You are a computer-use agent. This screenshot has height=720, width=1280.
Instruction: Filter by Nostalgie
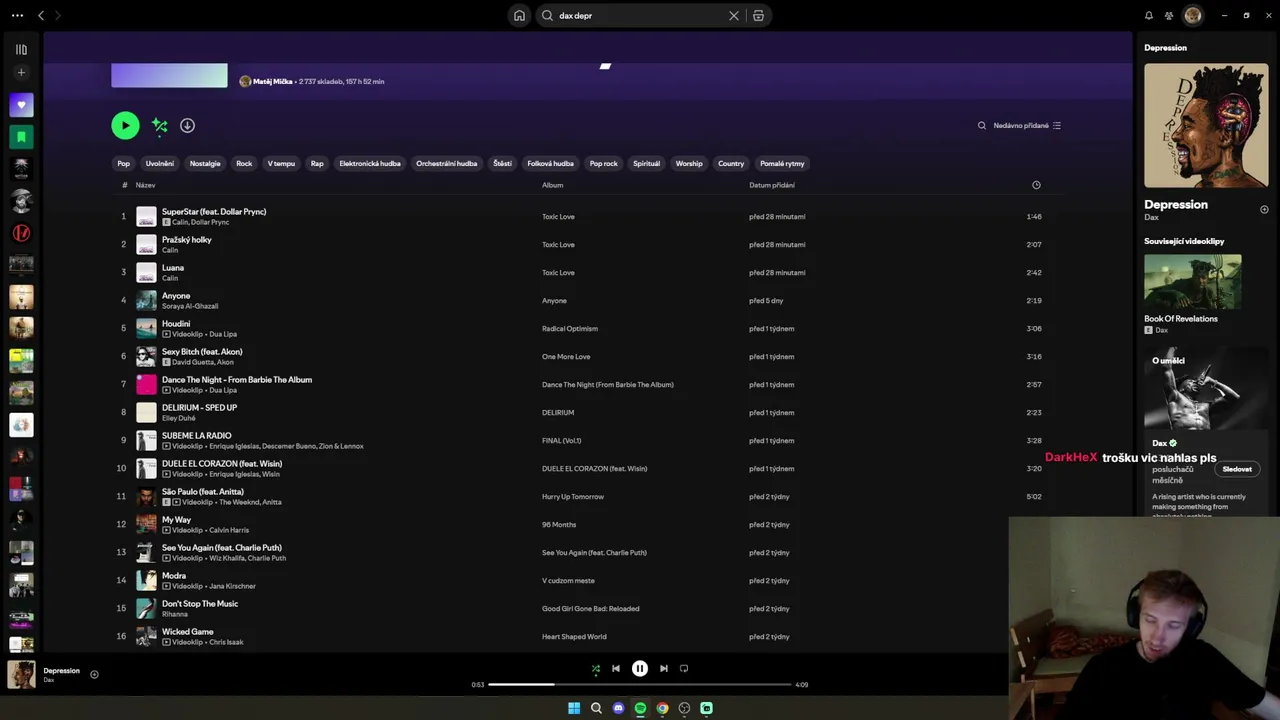coord(205,164)
